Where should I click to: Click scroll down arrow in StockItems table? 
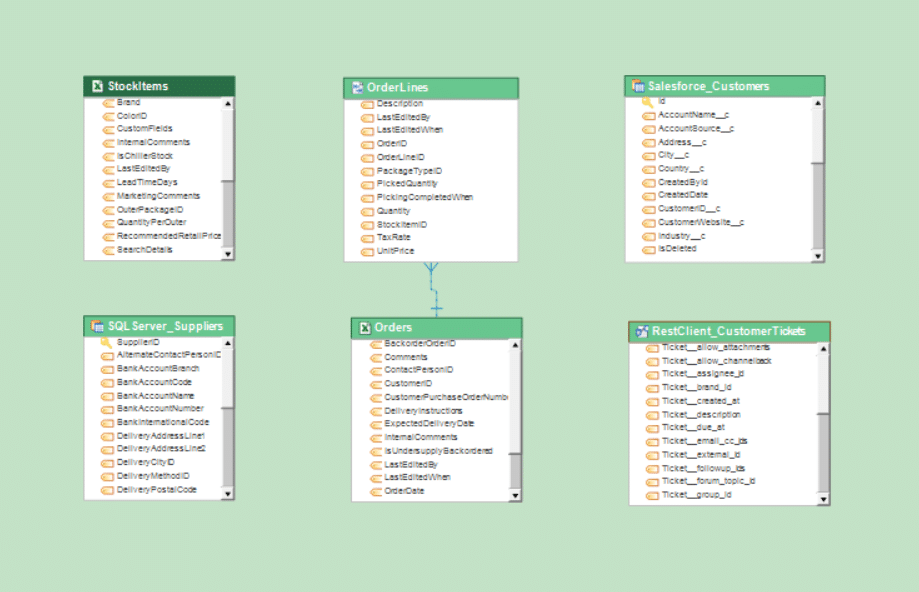[x=227, y=254]
